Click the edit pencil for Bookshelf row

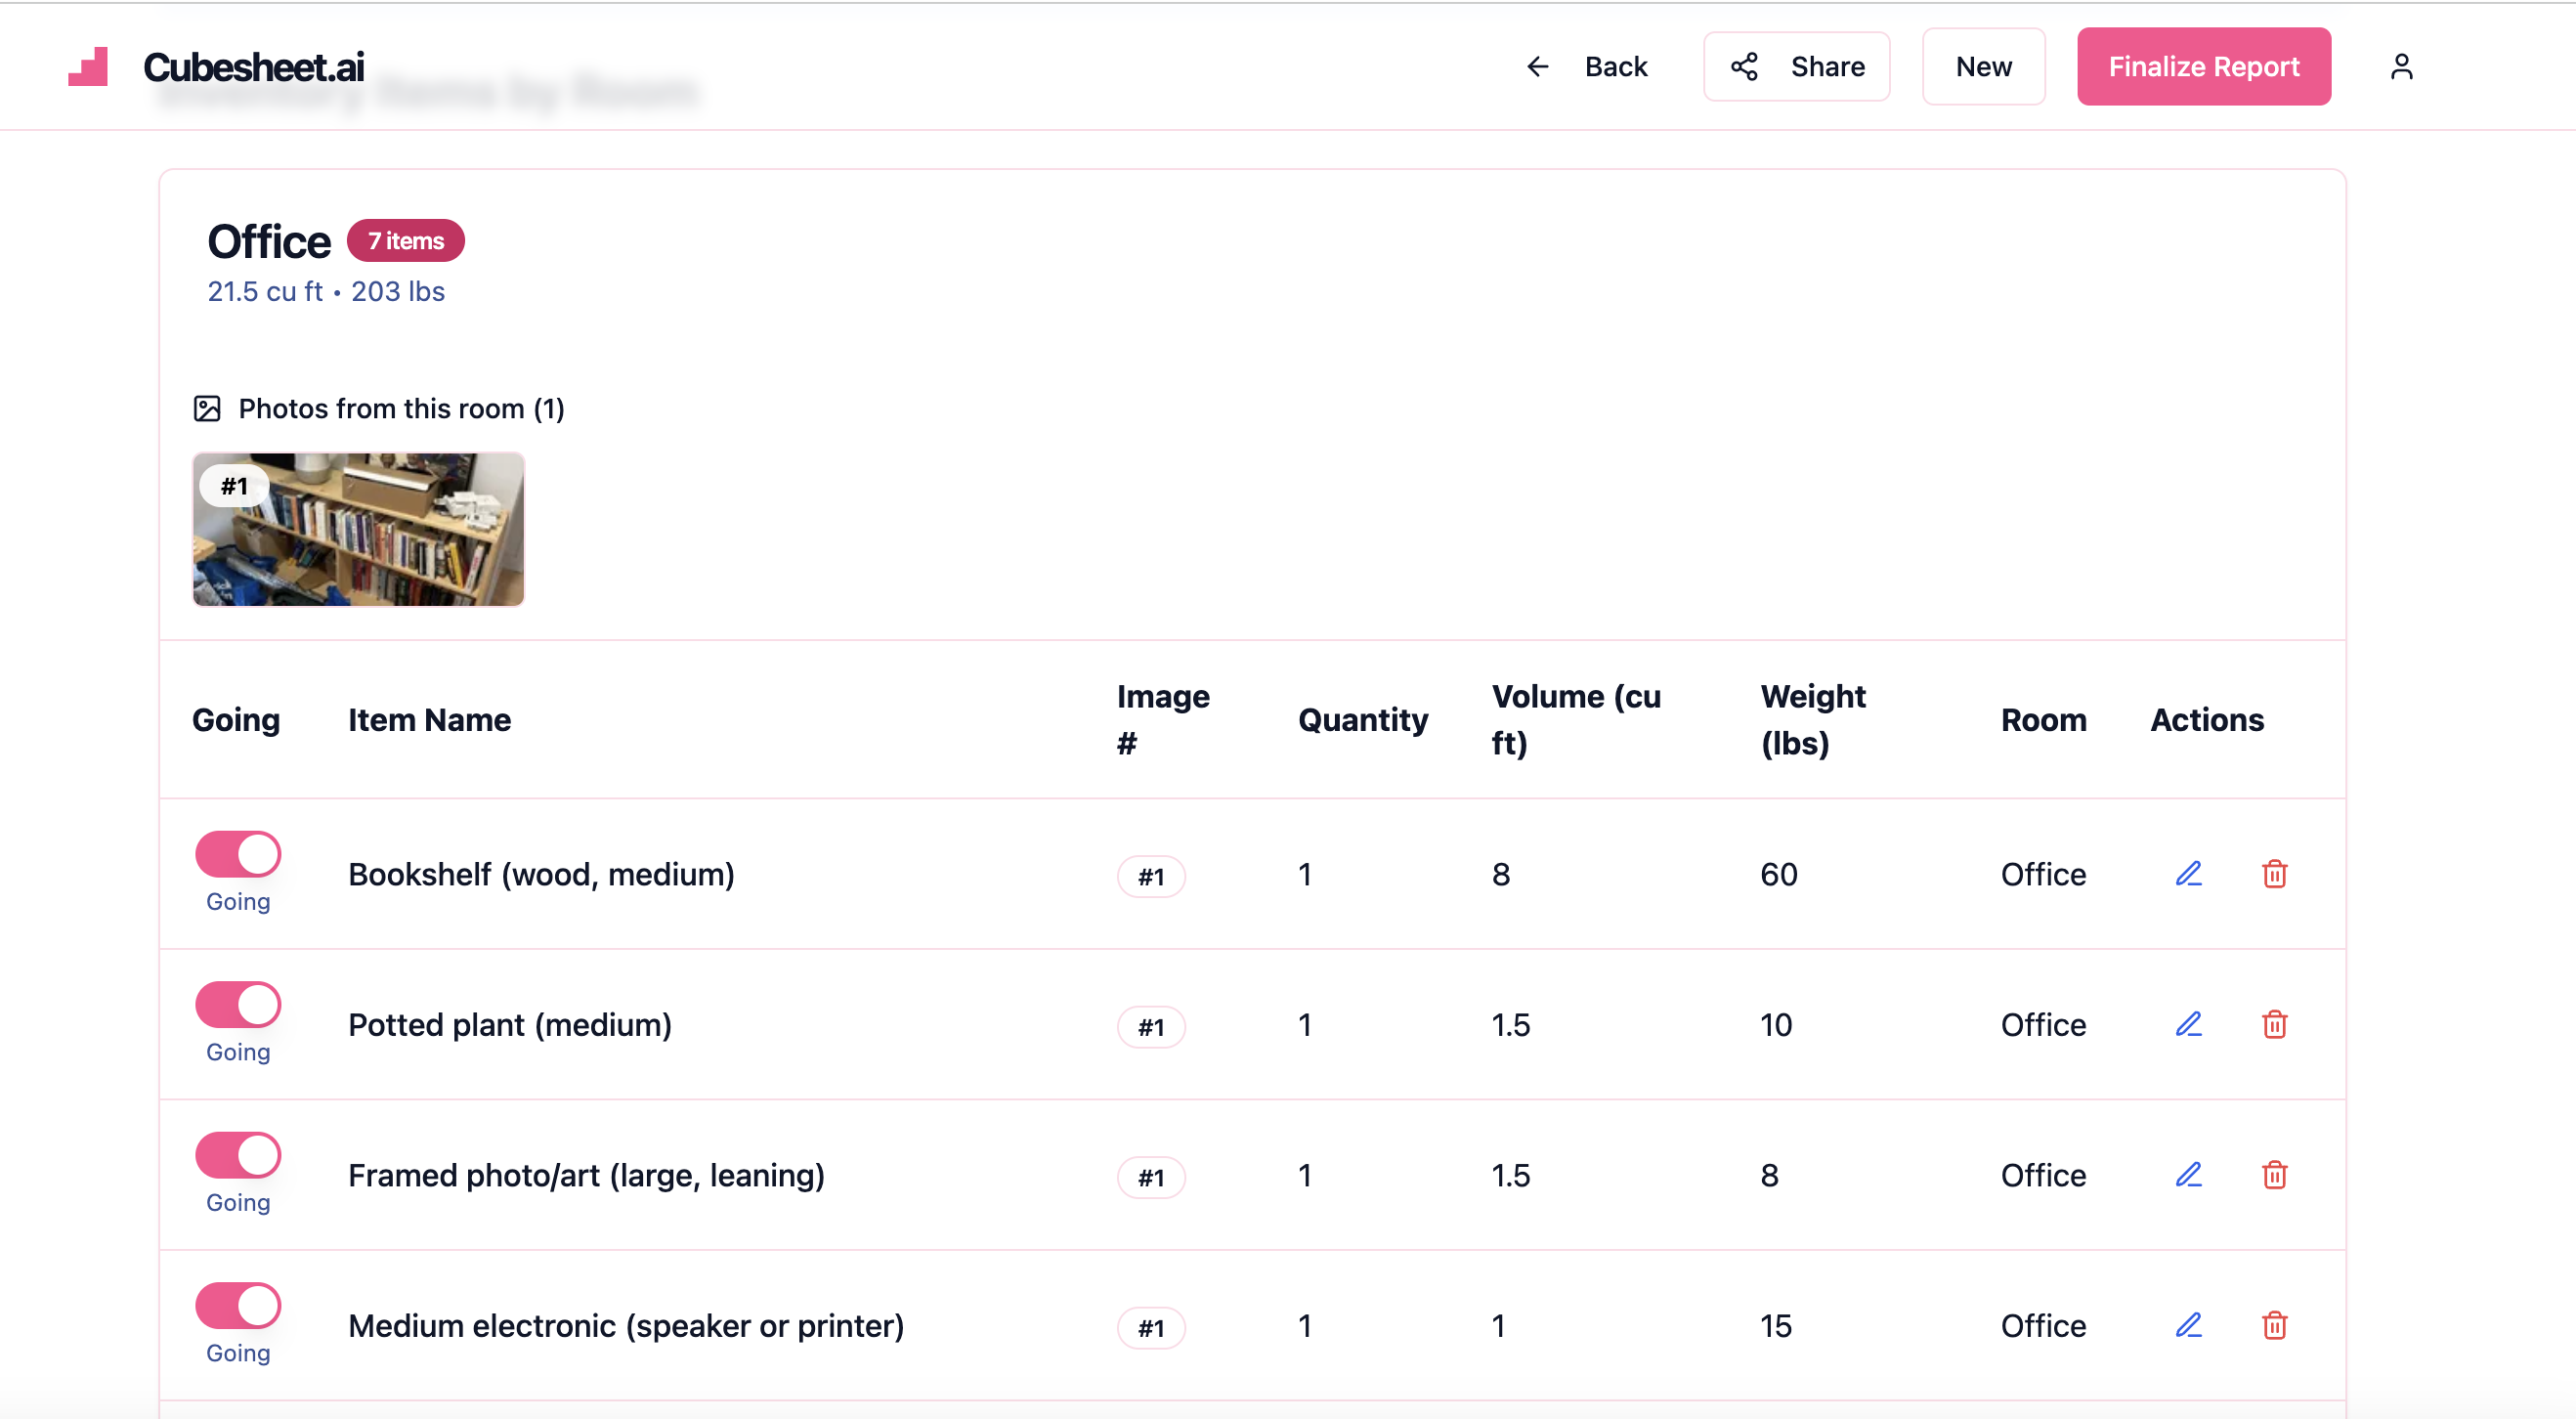[x=2188, y=874]
